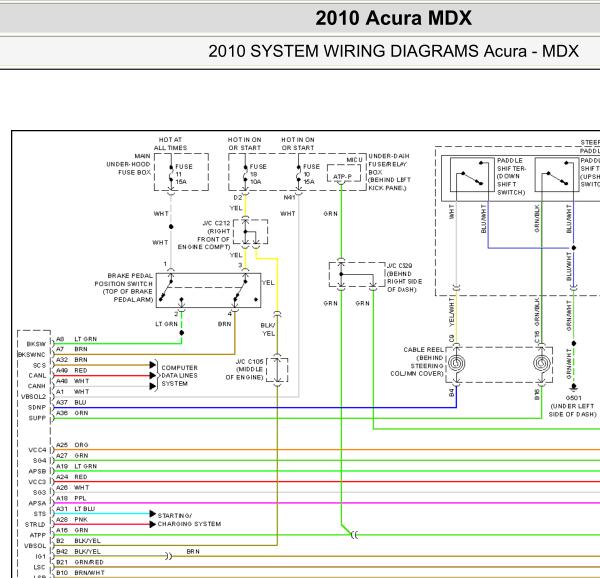Click the 'A36 GRN' pin row
Viewport: 600px width, 578px height.
[72, 413]
